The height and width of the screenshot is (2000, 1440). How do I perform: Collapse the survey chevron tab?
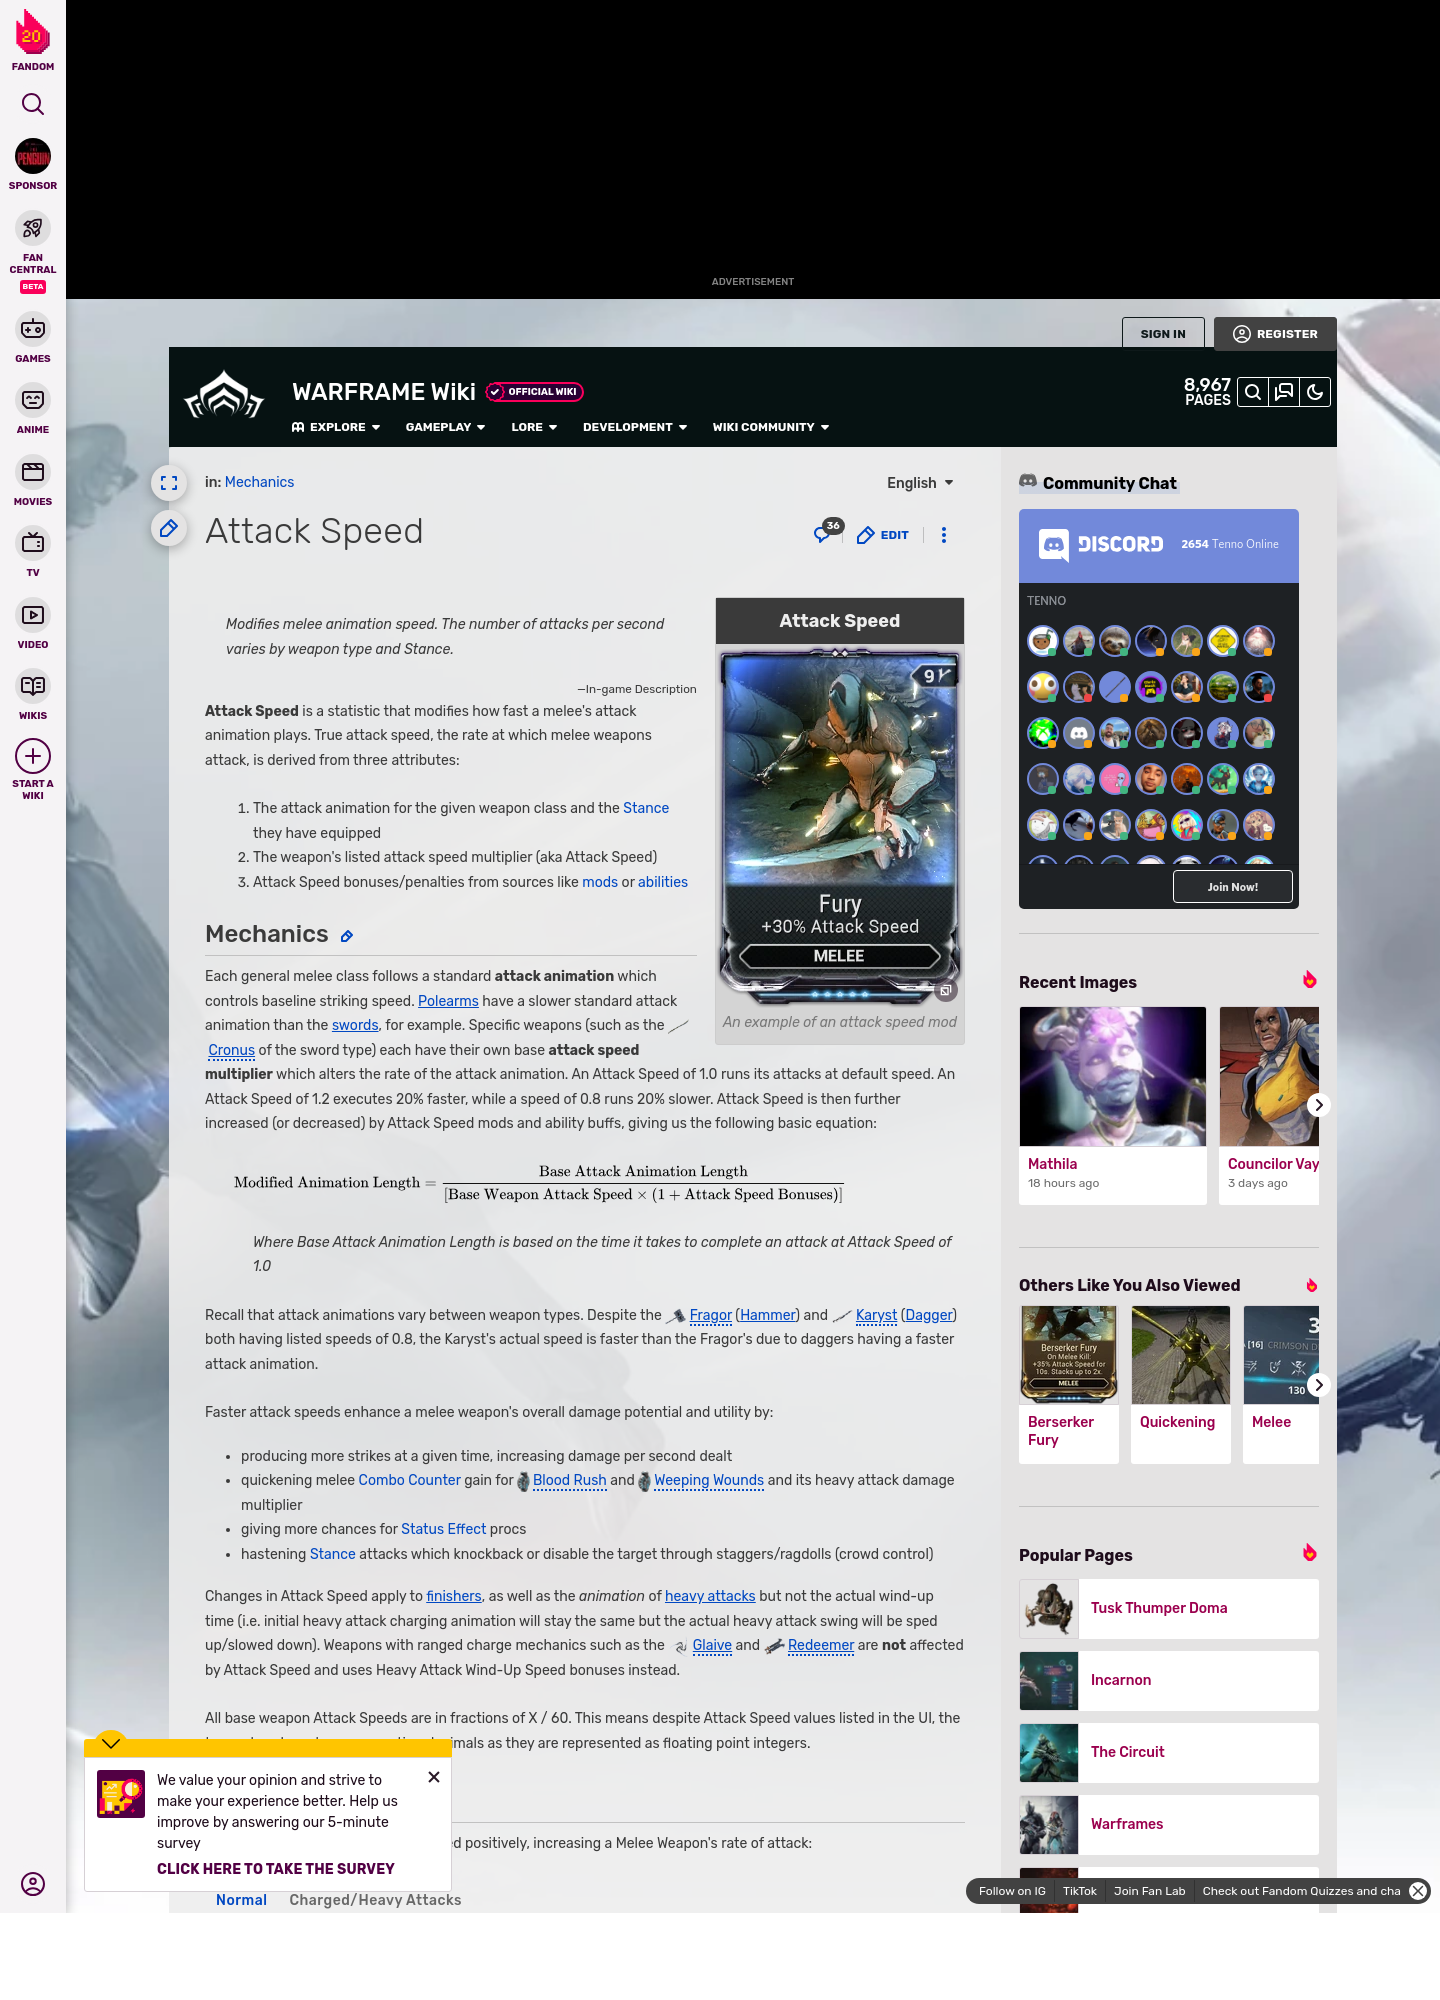coord(111,1742)
